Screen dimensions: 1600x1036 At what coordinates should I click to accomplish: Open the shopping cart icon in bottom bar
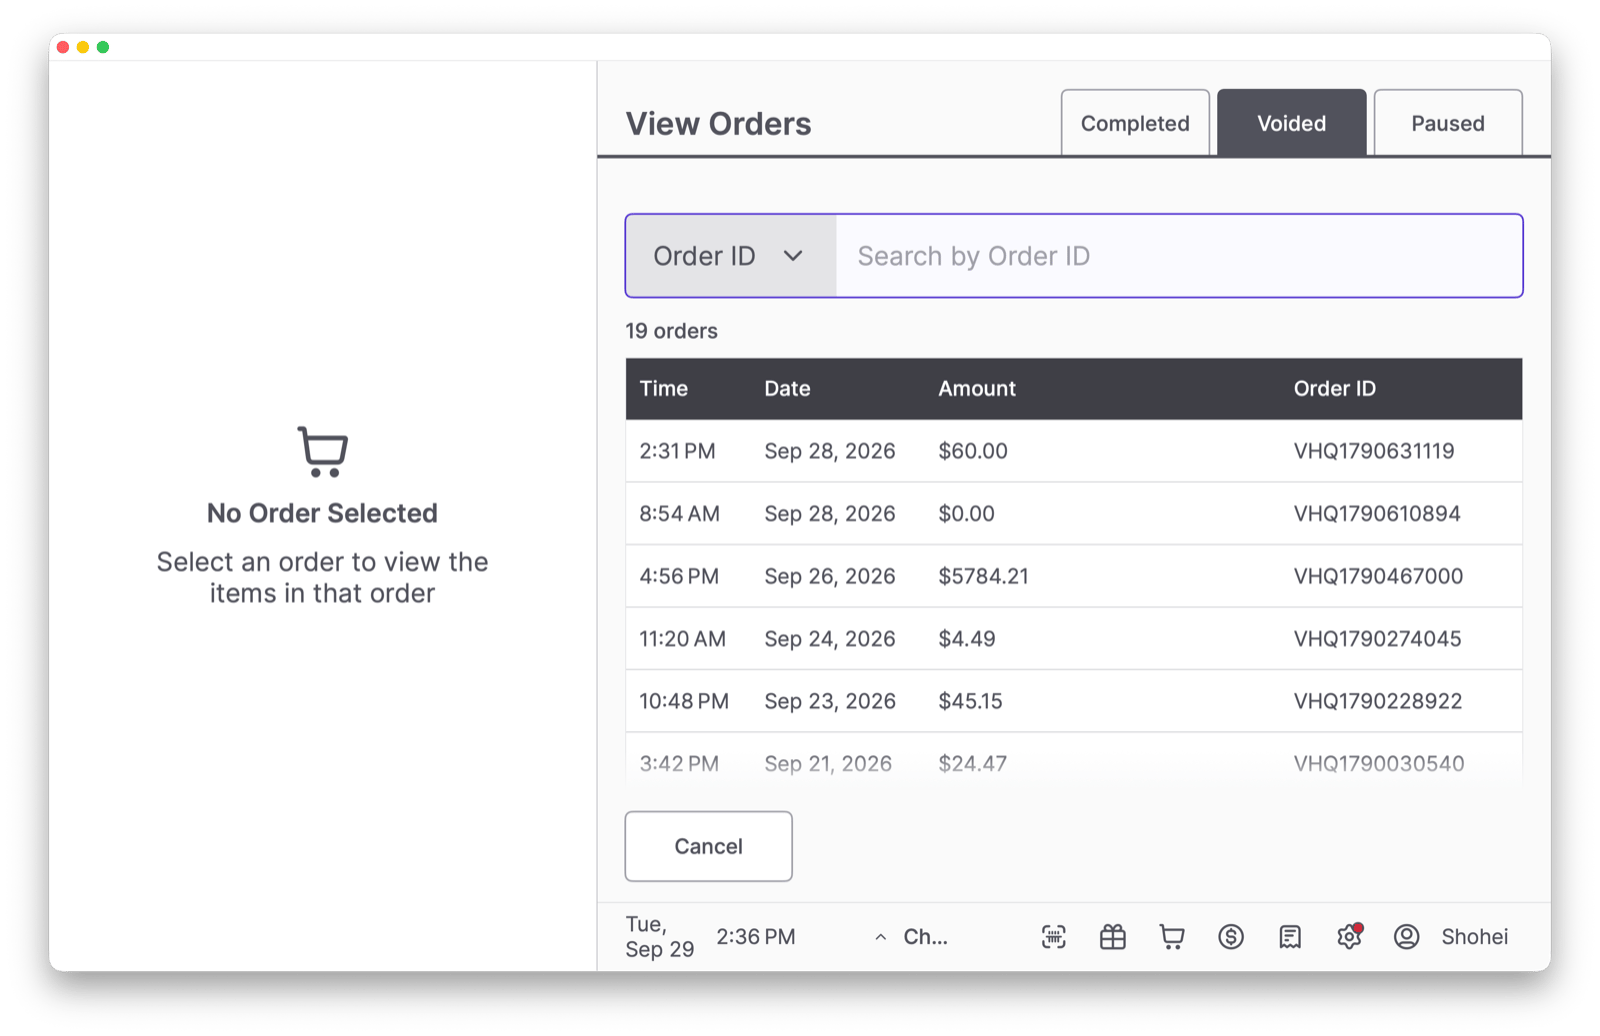point(1172,937)
